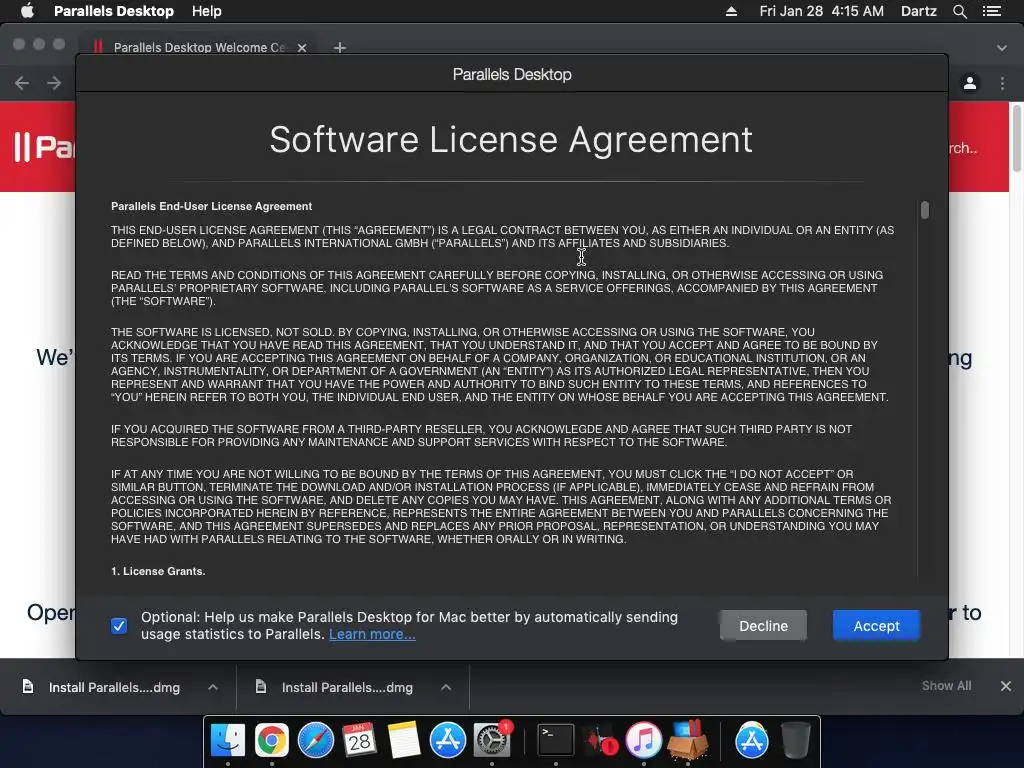Open the Chrome three-dot menu

pyautogui.click(x=1002, y=83)
